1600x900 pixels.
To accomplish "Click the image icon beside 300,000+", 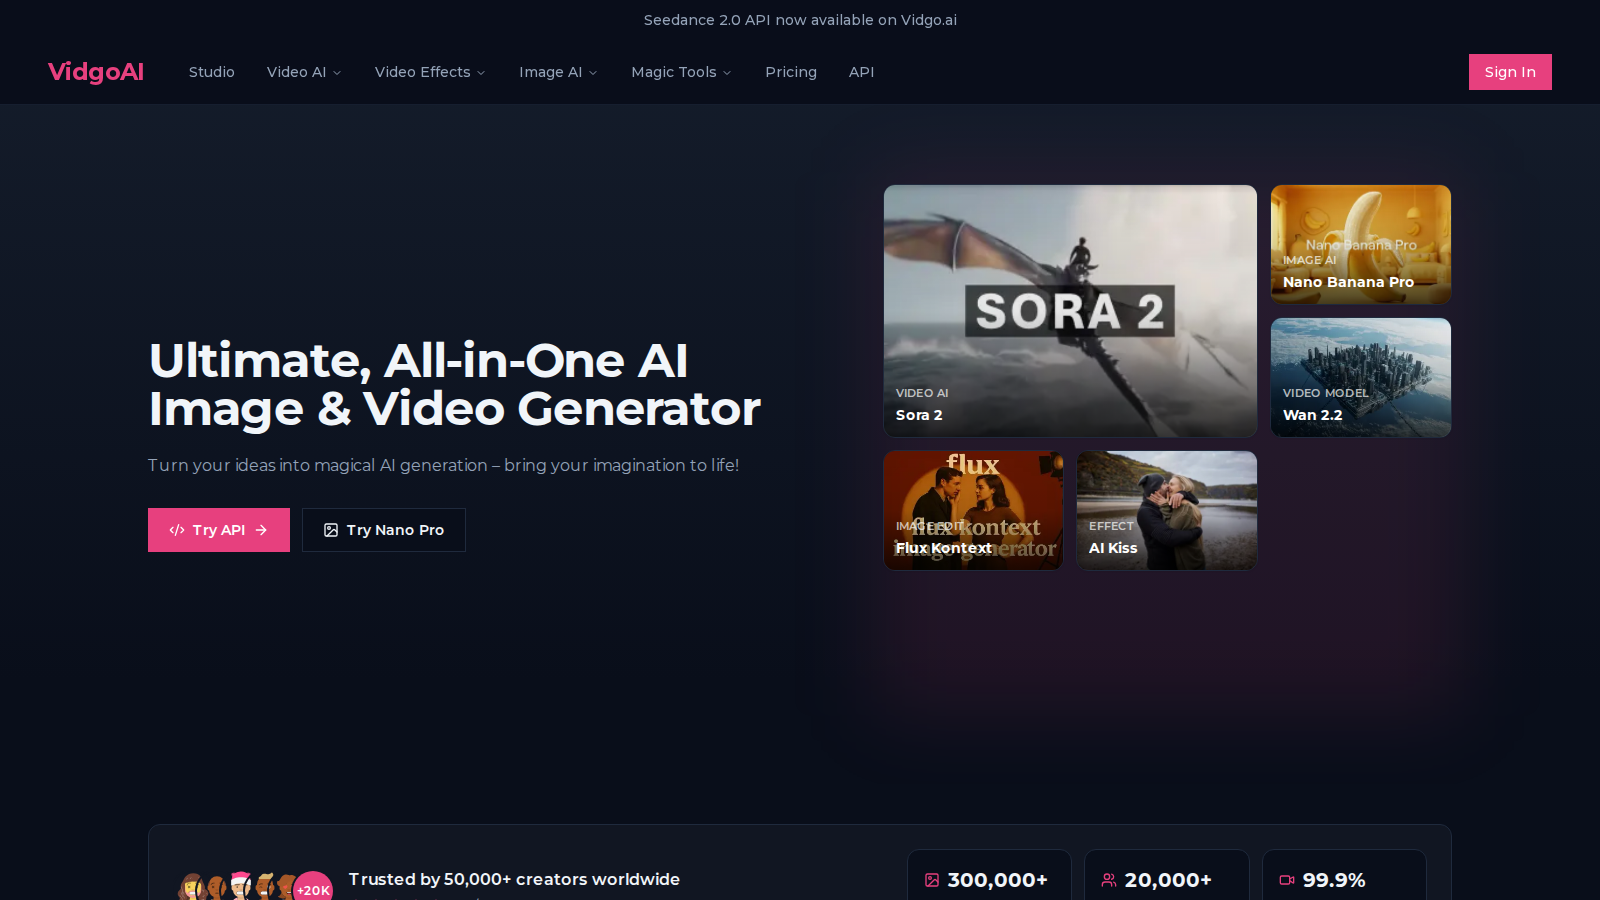I will coord(932,880).
